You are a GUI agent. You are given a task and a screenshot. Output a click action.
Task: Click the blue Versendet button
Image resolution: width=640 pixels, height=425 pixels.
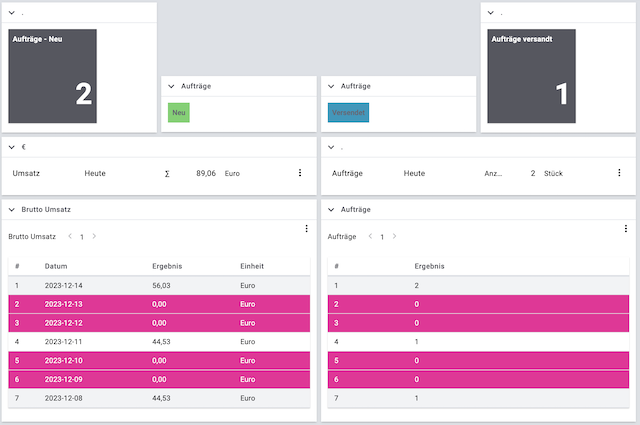click(x=348, y=113)
